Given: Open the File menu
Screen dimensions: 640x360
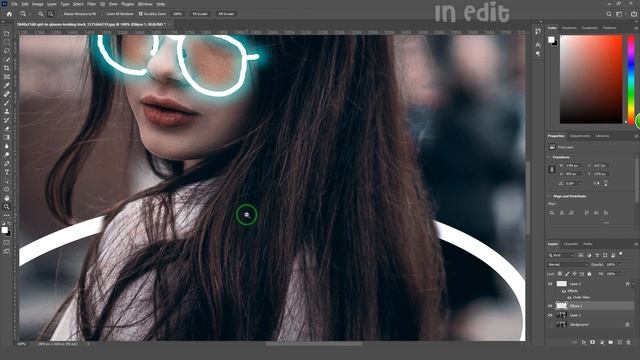Looking at the screenshot, I should pyautogui.click(x=14, y=4).
